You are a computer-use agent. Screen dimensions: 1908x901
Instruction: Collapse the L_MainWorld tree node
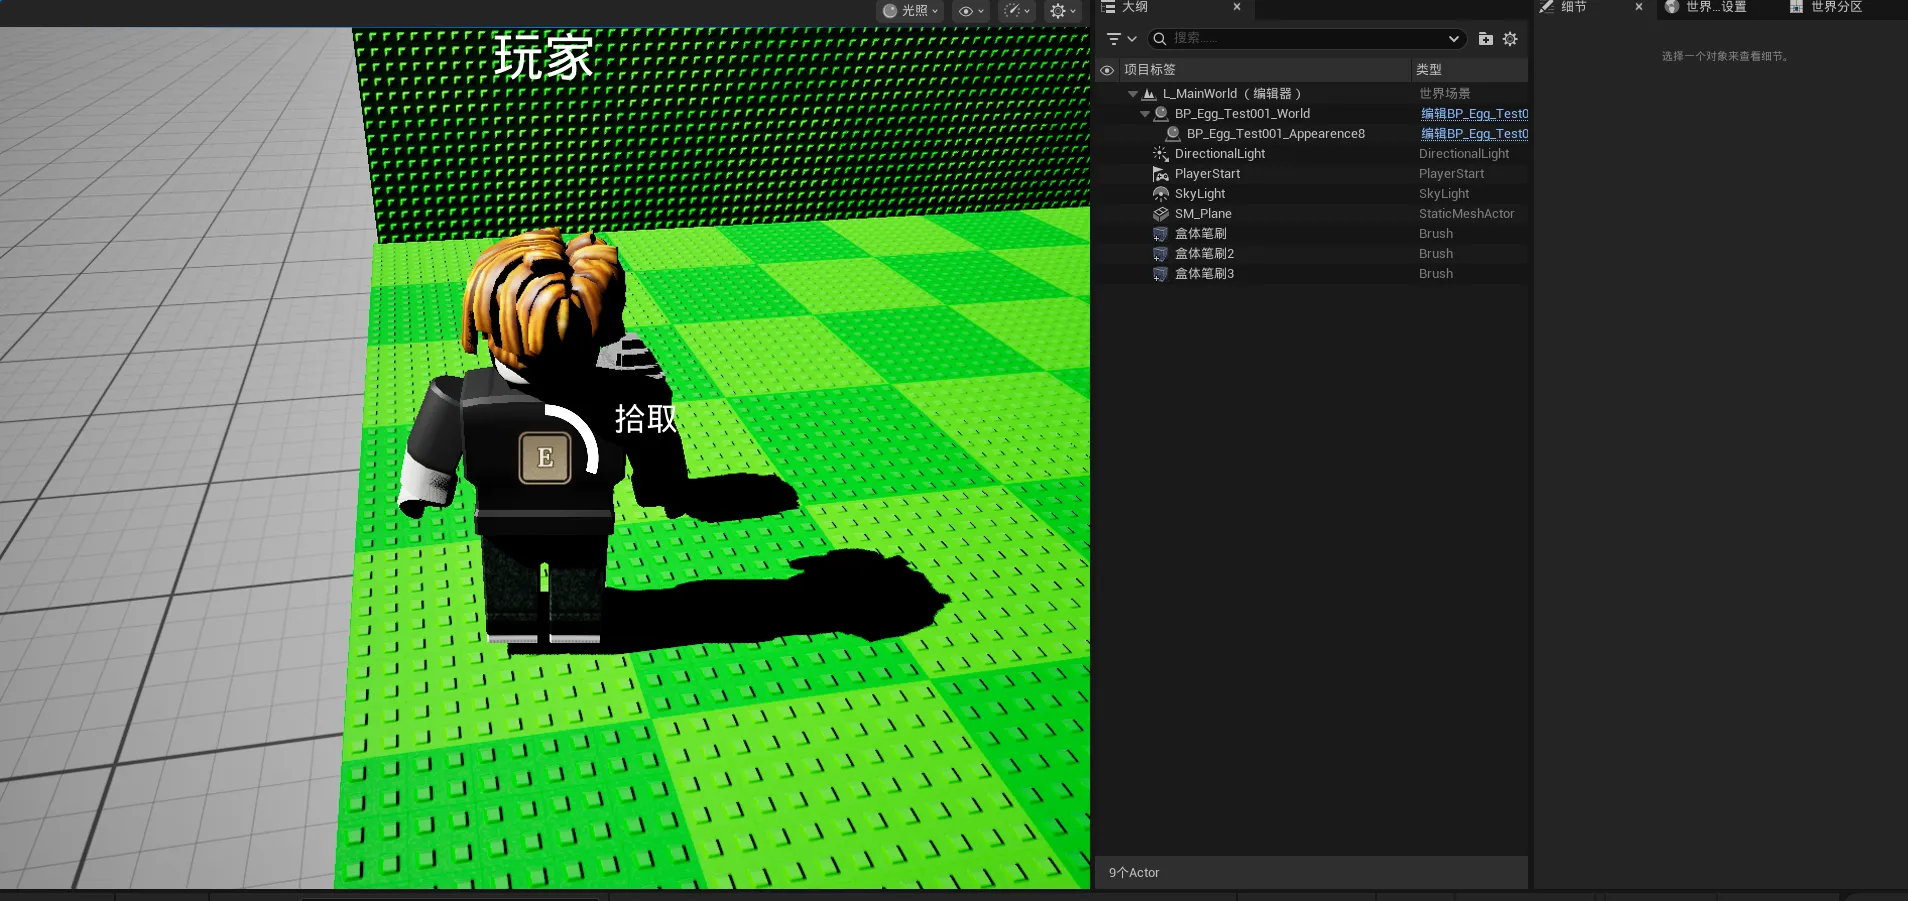tap(1133, 94)
